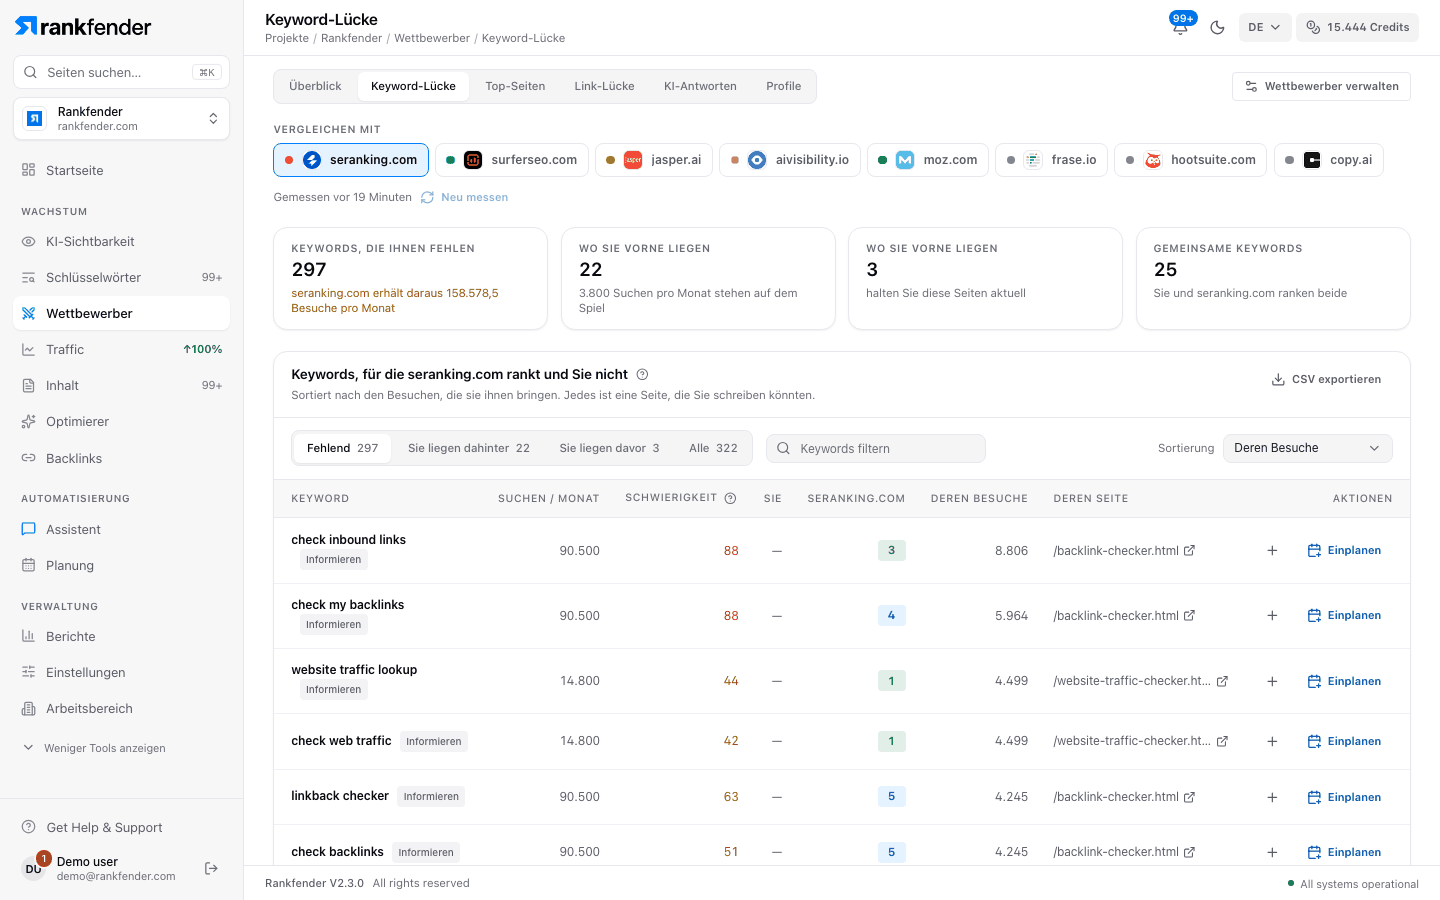Click the Seiten suchen search field

[x=121, y=72]
